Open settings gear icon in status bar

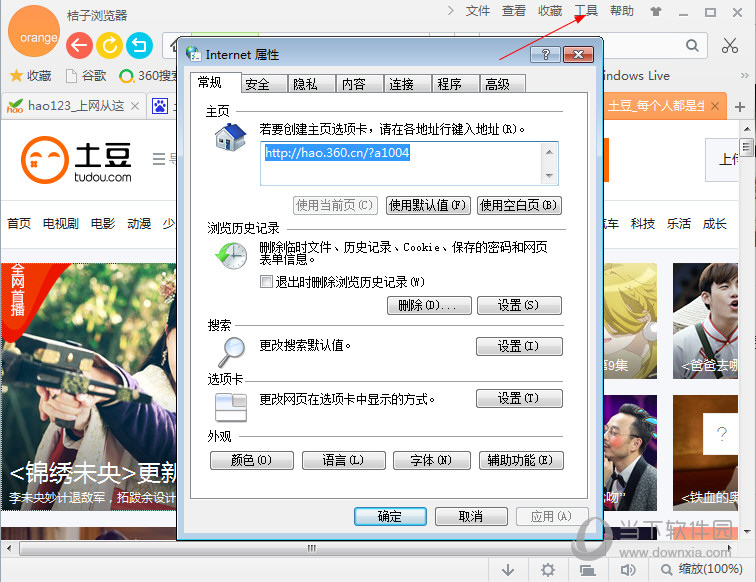[548, 570]
